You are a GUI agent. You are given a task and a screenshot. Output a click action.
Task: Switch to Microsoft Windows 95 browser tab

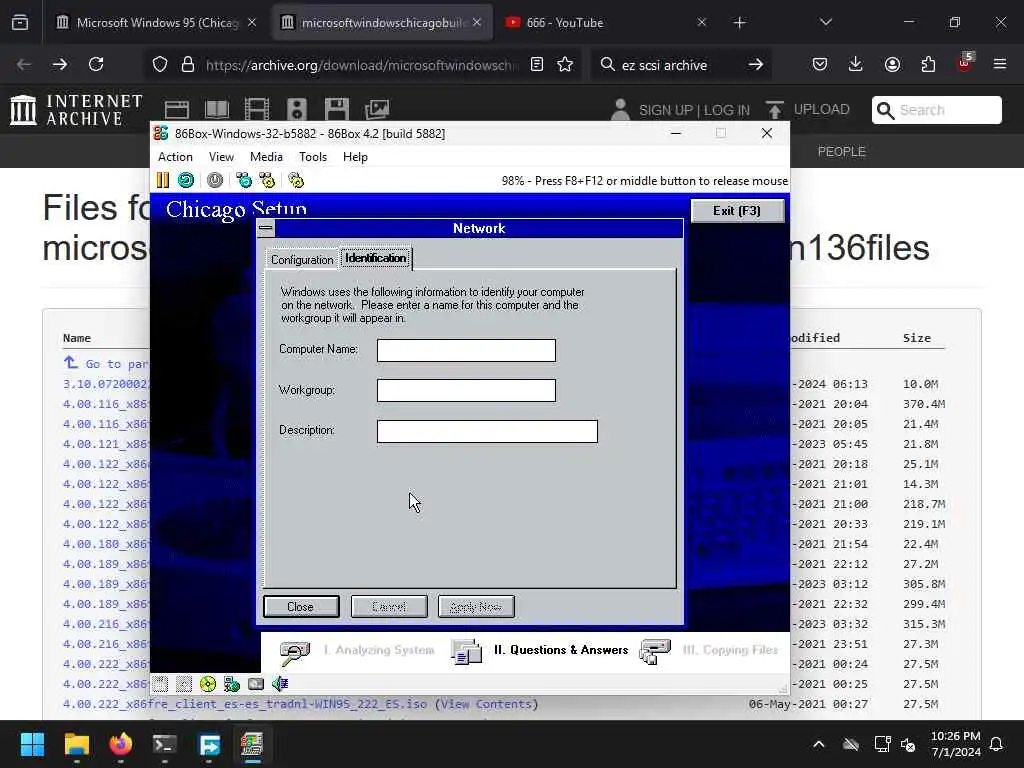pyautogui.click(x=156, y=22)
